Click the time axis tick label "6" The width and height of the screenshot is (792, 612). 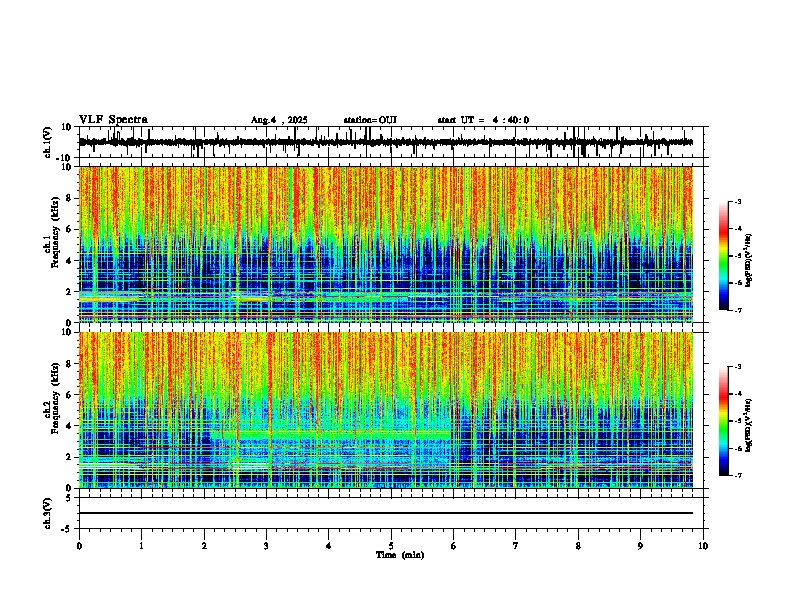pos(454,546)
